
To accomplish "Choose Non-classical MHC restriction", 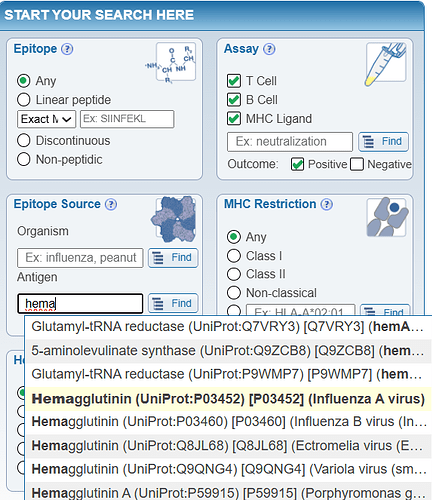I will (x=234, y=293).
